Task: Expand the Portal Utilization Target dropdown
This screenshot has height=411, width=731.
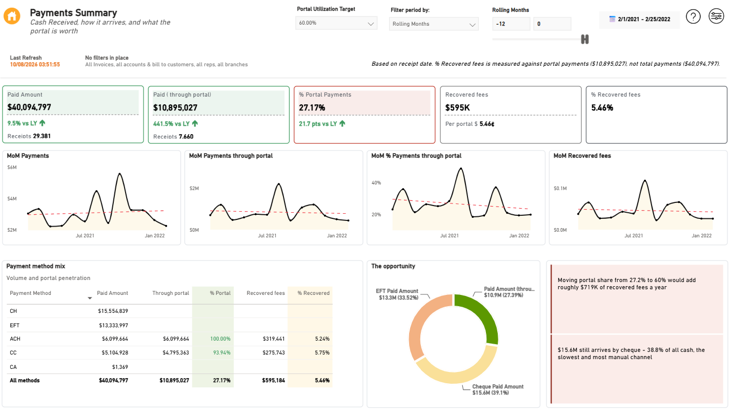Action: click(x=336, y=23)
